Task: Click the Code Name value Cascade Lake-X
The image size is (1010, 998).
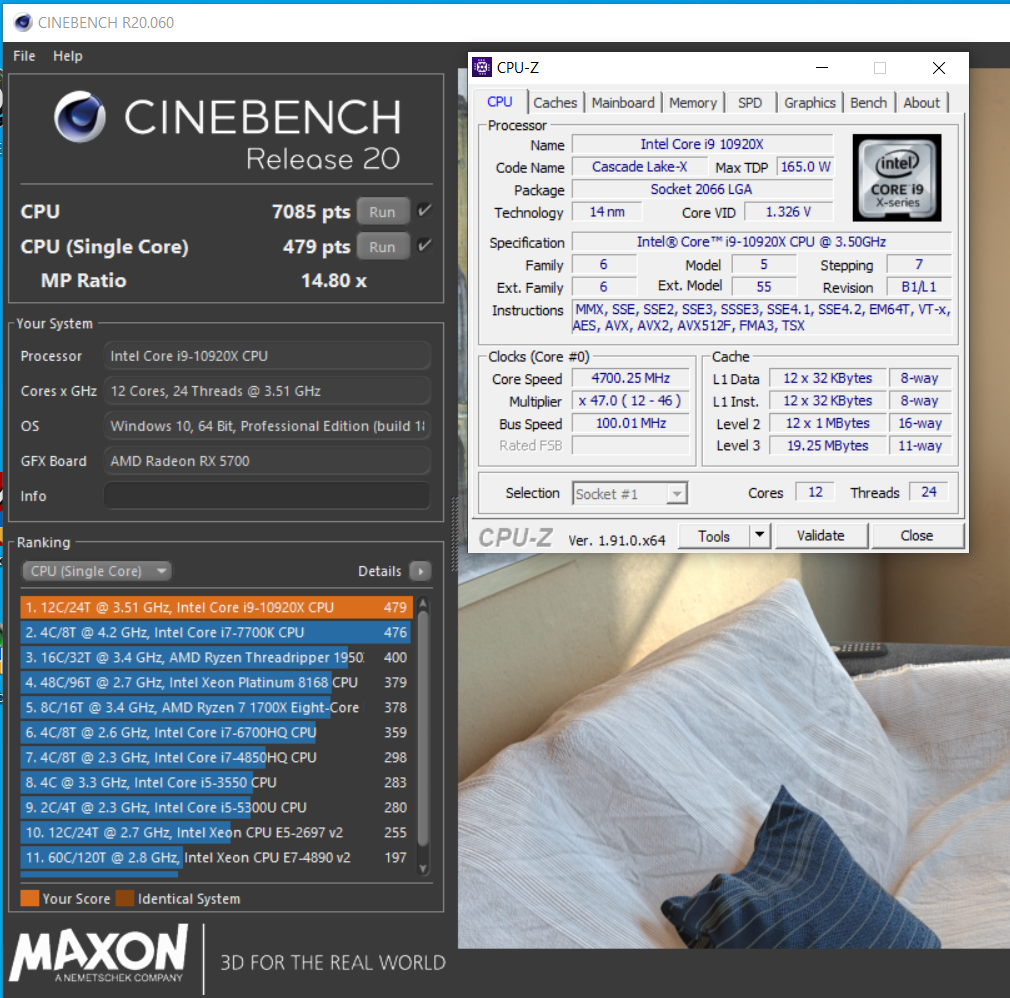Action: point(640,167)
